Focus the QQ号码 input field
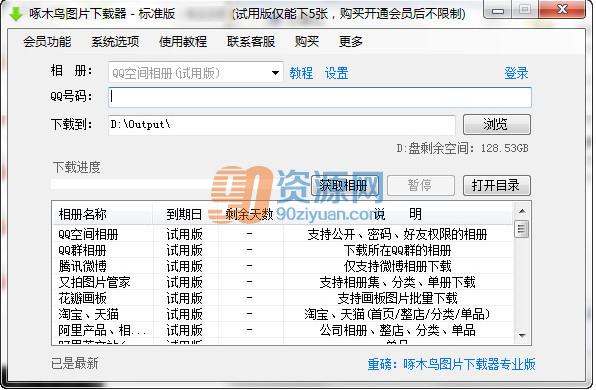This screenshot has width=596, height=390. tap(320, 97)
